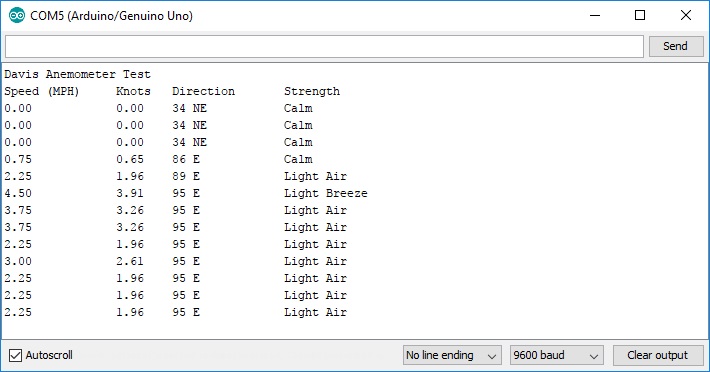Open the 9600 baud dropdown

point(556,355)
